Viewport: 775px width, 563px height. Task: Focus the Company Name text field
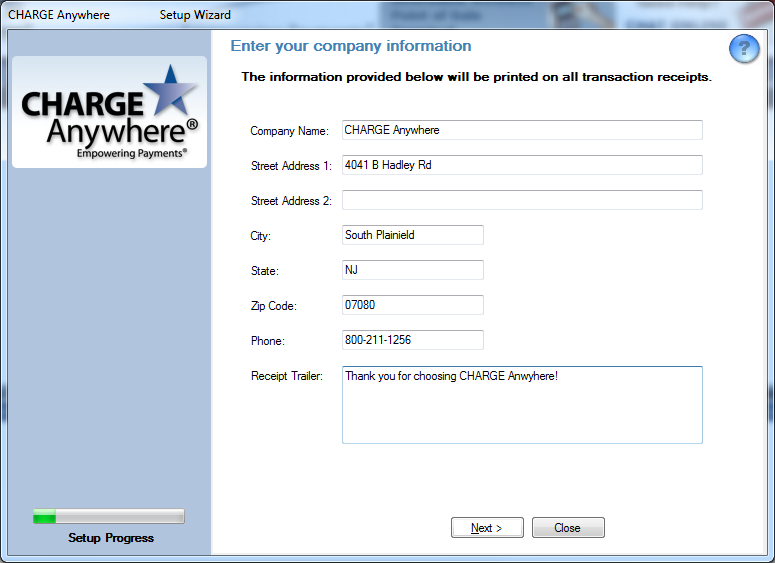[521, 130]
